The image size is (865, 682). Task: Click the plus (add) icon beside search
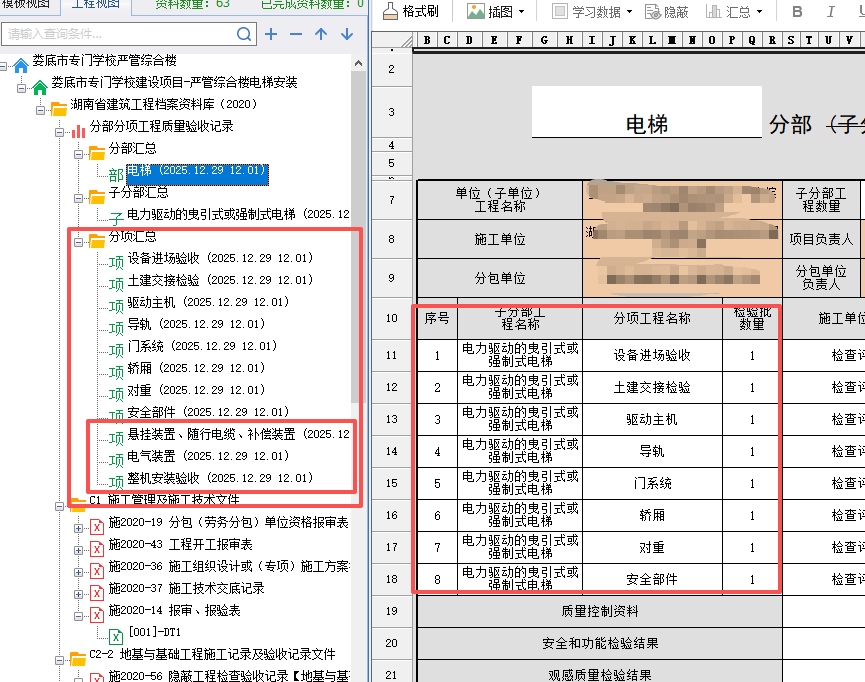271,34
